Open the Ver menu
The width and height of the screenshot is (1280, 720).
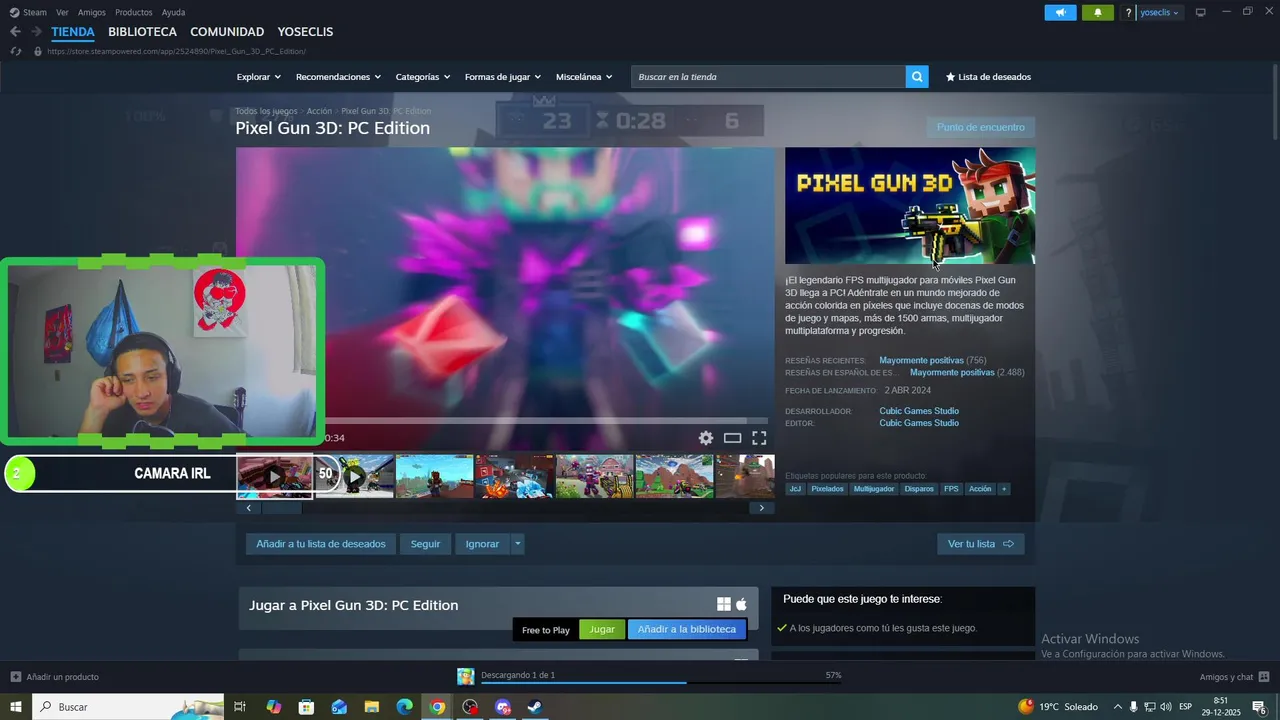(62, 13)
